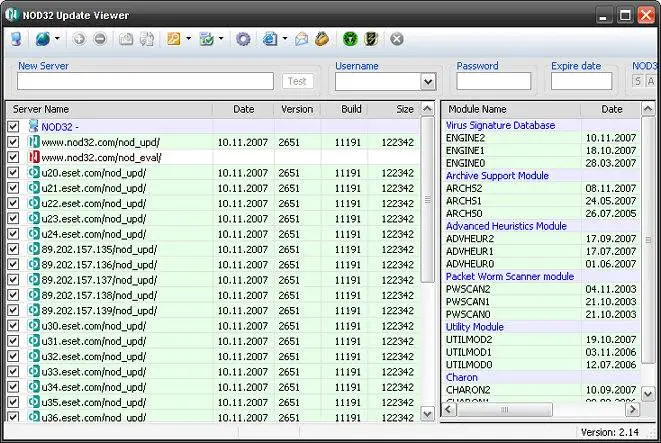This screenshot has height=443, width=661.
Task: Click the server list scroll-up arrow
Action: 427,109
